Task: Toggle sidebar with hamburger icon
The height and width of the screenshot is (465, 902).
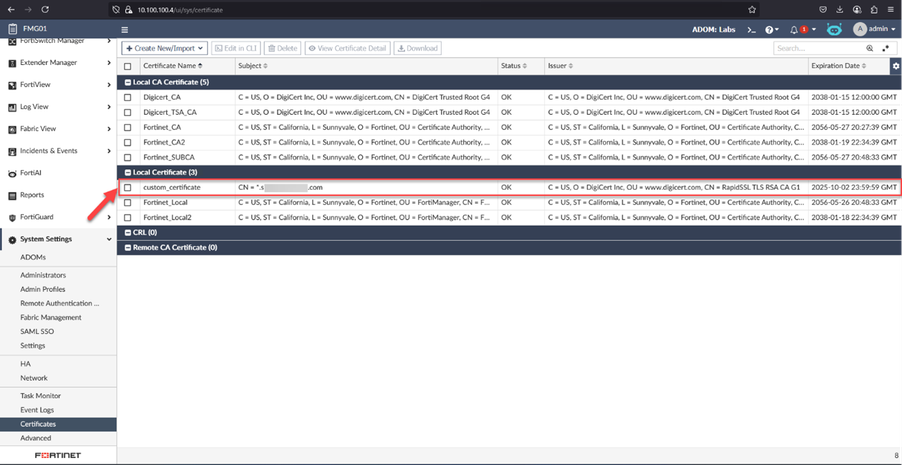Action: tap(125, 29)
